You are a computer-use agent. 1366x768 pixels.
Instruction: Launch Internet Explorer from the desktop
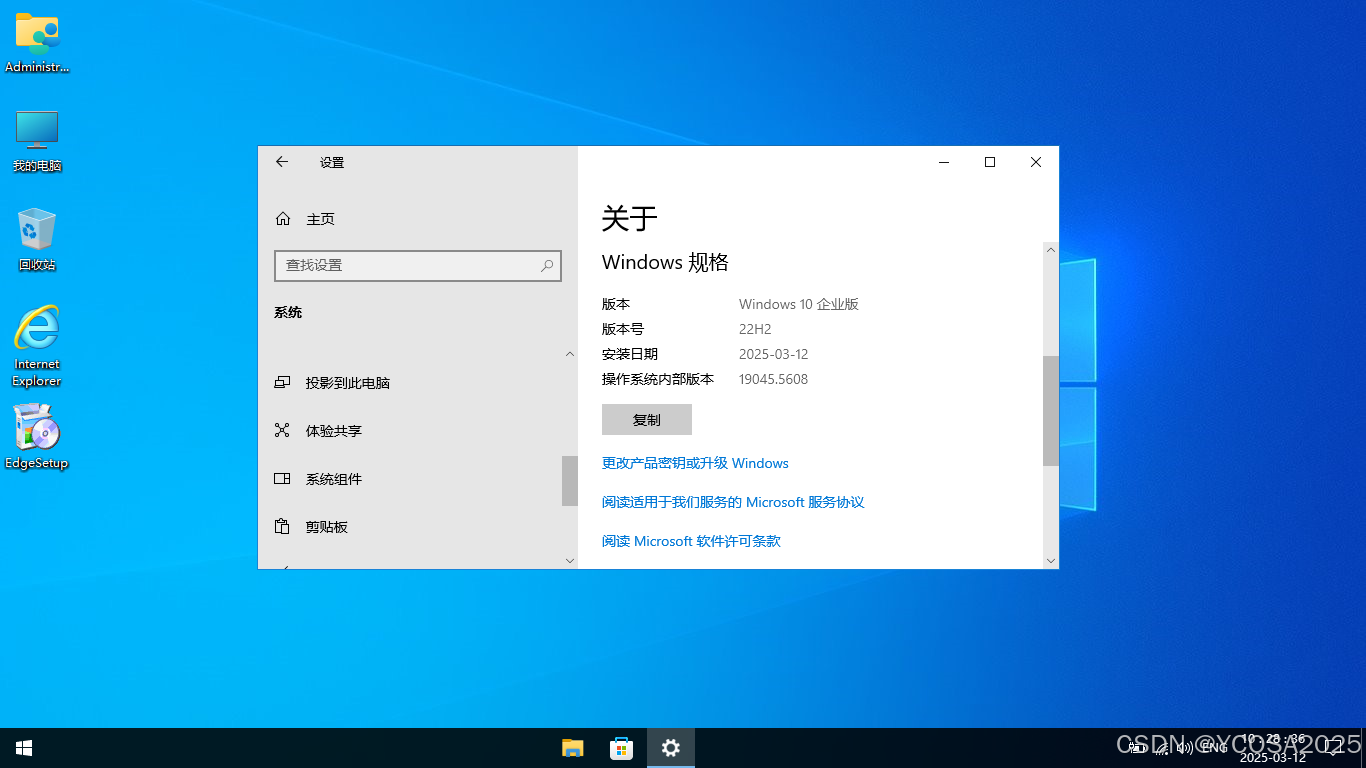[37, 345]
